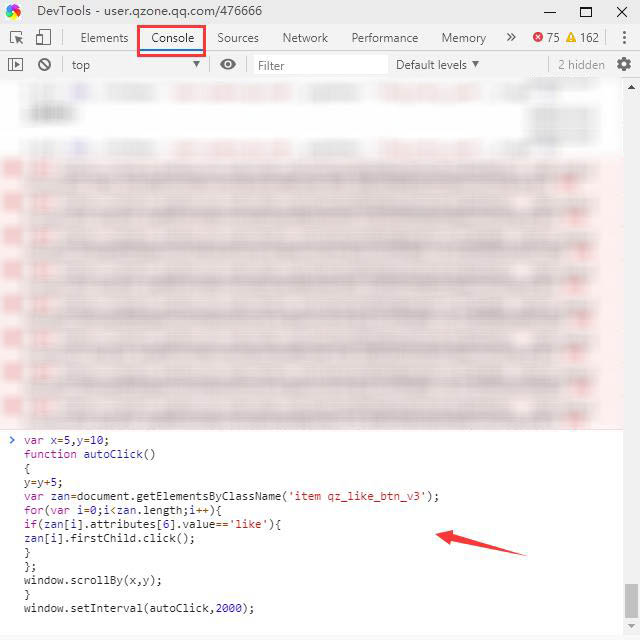640x640 pixels.
Task: Click the console vertical scrollbar thumb
Action: 630,601
